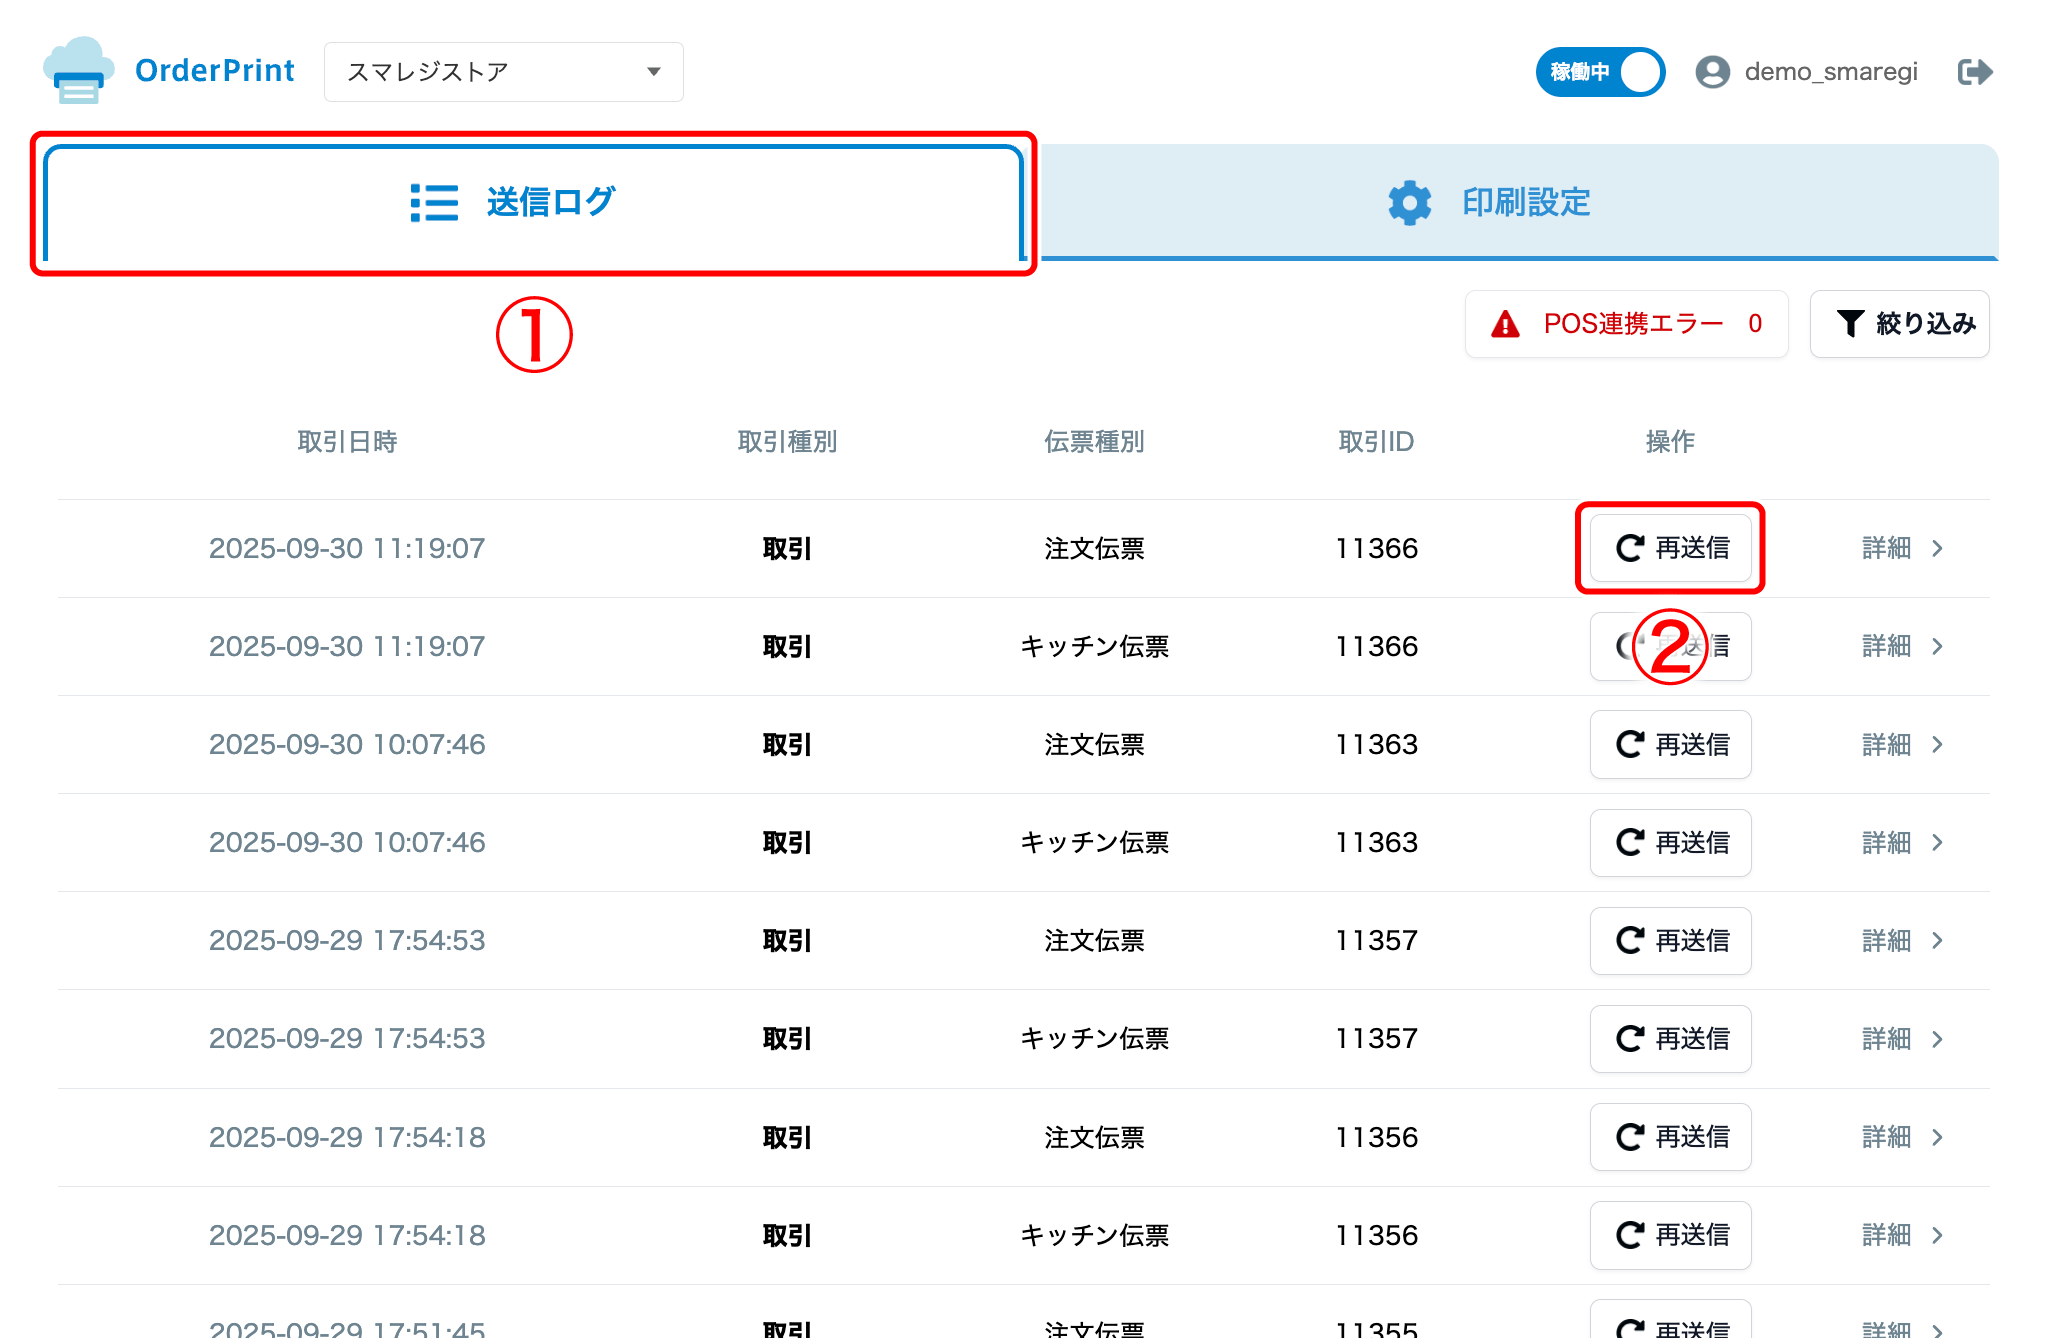Open the スマレジストア store dropdown
Viewport: 2048px width, 1338px height.
click(x=503, y=72)
